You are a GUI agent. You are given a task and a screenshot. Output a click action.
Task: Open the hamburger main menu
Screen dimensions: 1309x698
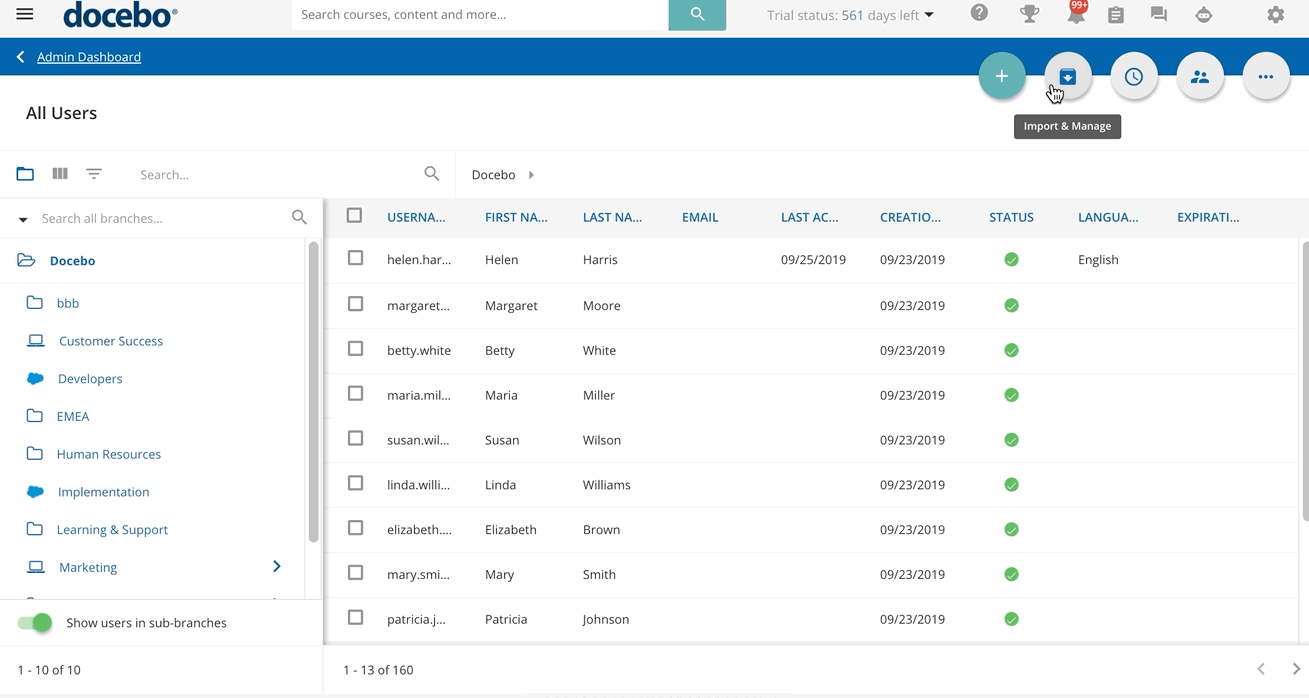[x=25, y=15]
